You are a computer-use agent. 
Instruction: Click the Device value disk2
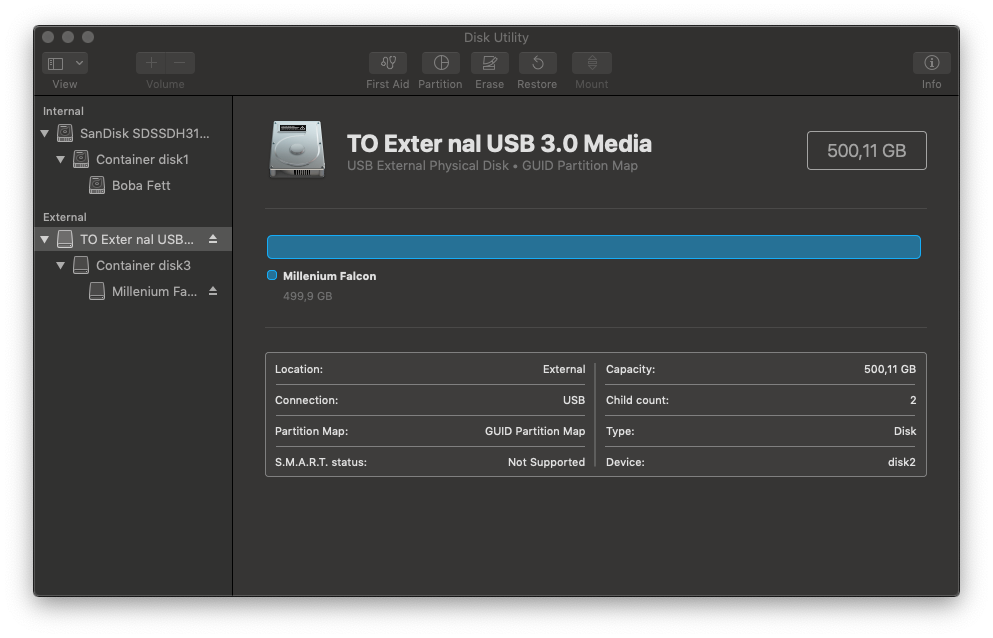tap(901, 462)
